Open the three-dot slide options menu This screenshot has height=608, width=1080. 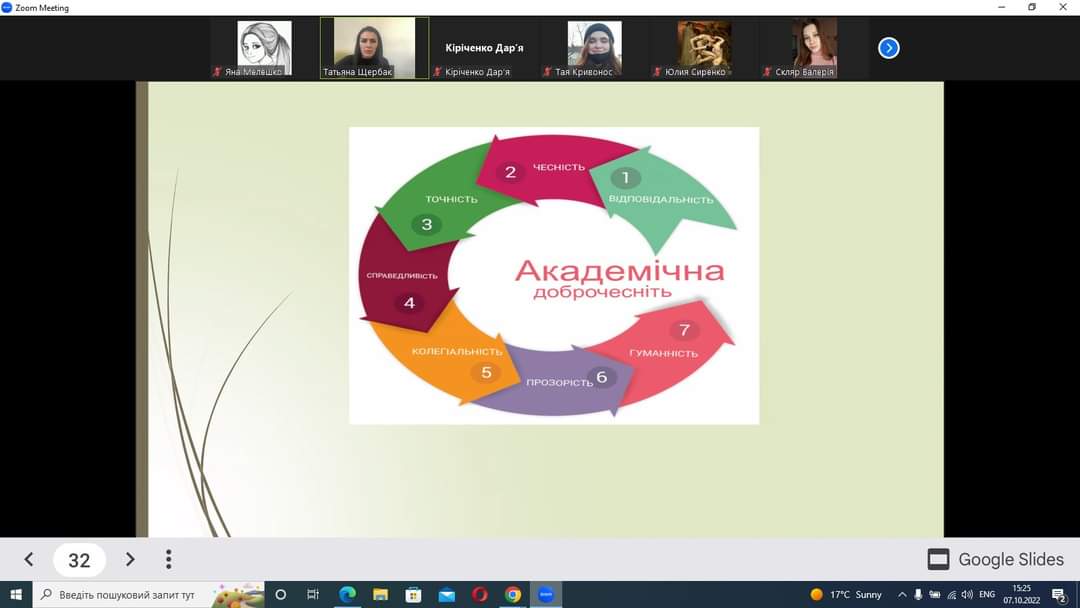click(x=168, y=560)
